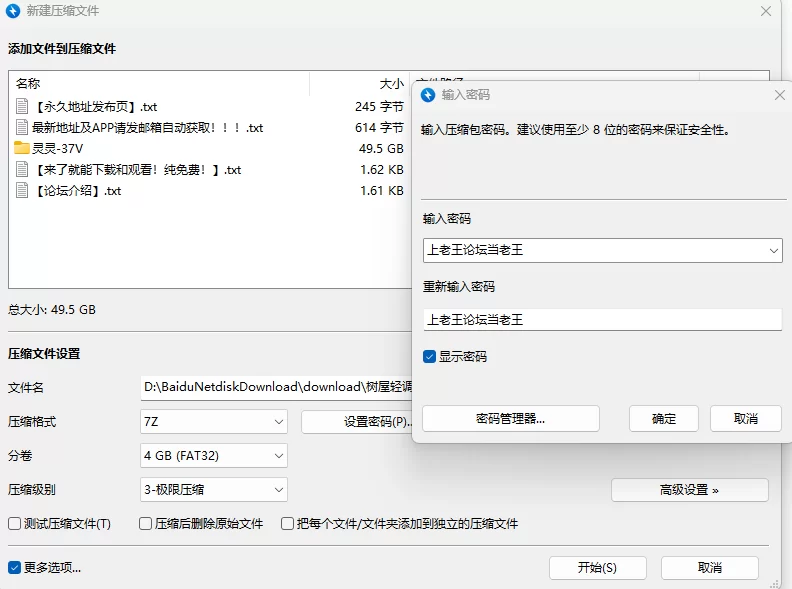Screen dimensions: 792x589
Task: Close the 输入密码 dialog
Action: (x=780, y=95)
